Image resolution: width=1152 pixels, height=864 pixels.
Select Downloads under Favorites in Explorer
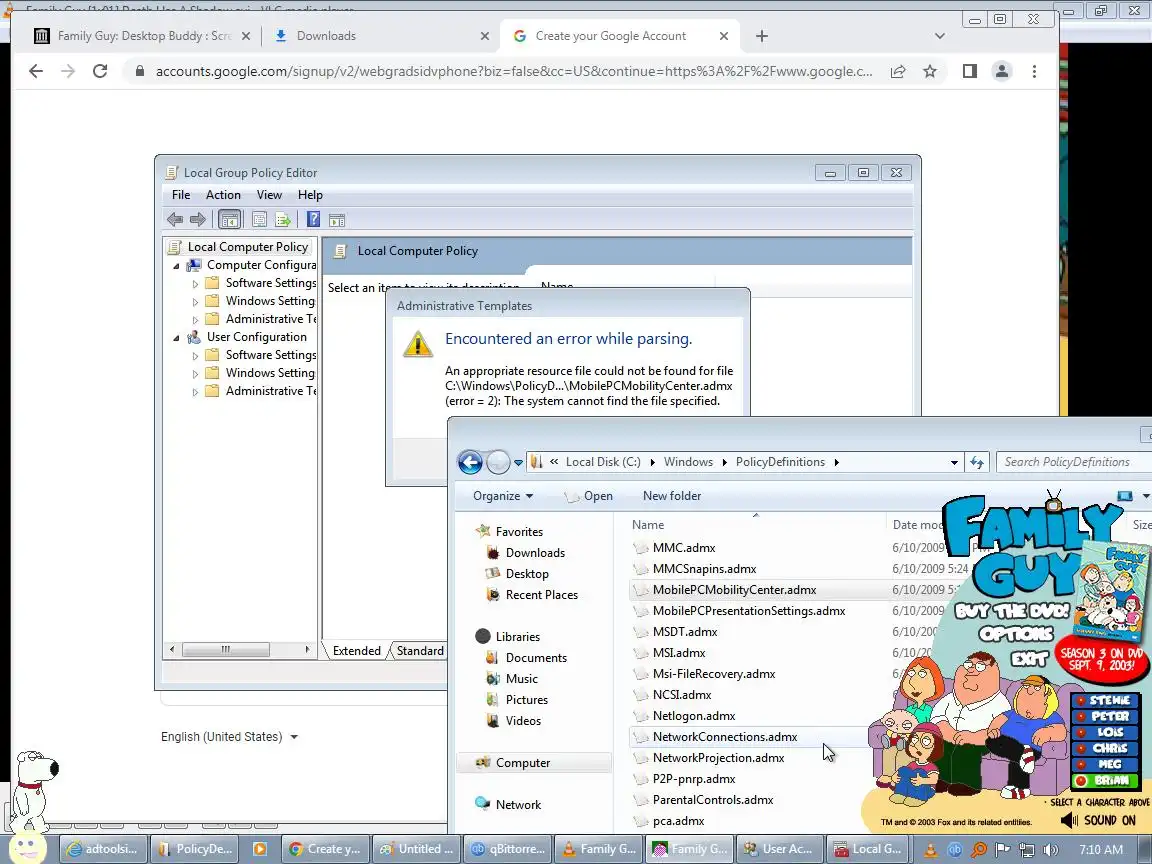(x=535, y=552)
